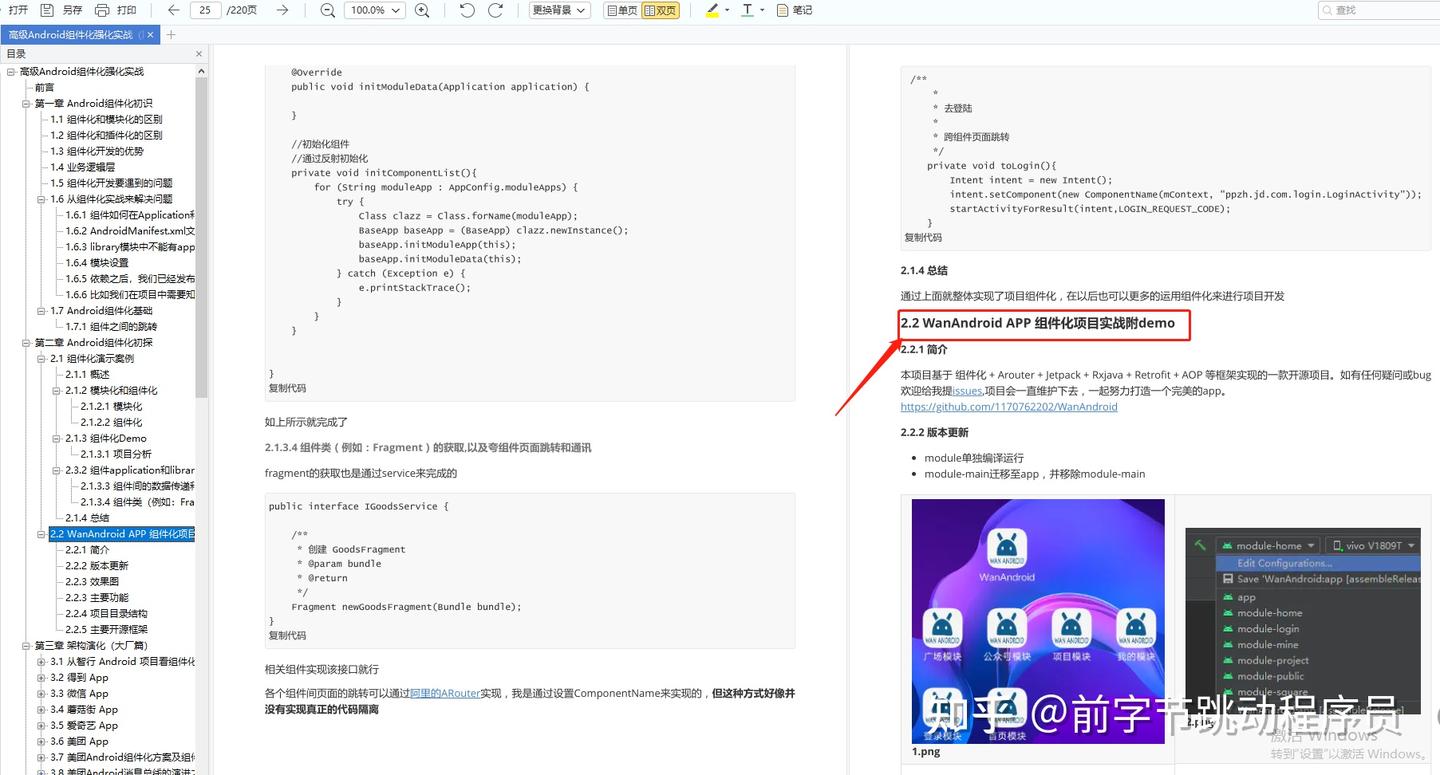
Task: Select the highlighter pen tool
Action: [x=712, y=9]
